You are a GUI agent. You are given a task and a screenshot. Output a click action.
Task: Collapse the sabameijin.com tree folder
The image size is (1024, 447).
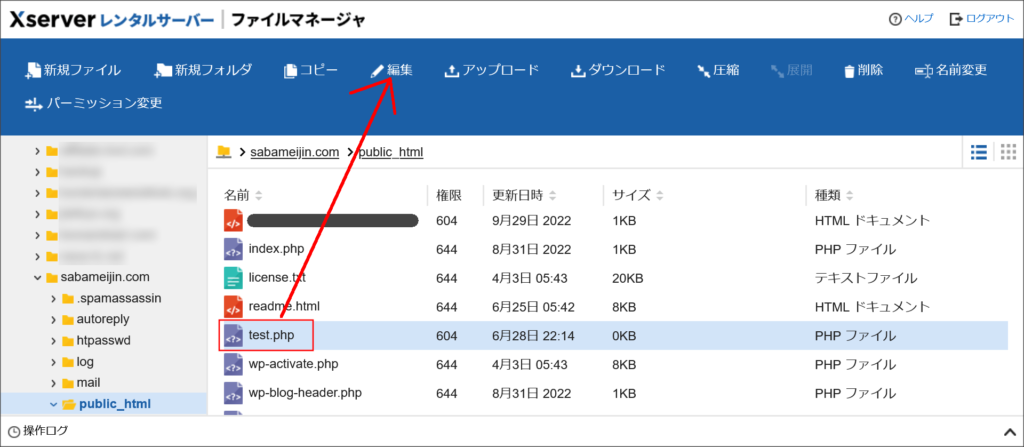click(37, 278)
